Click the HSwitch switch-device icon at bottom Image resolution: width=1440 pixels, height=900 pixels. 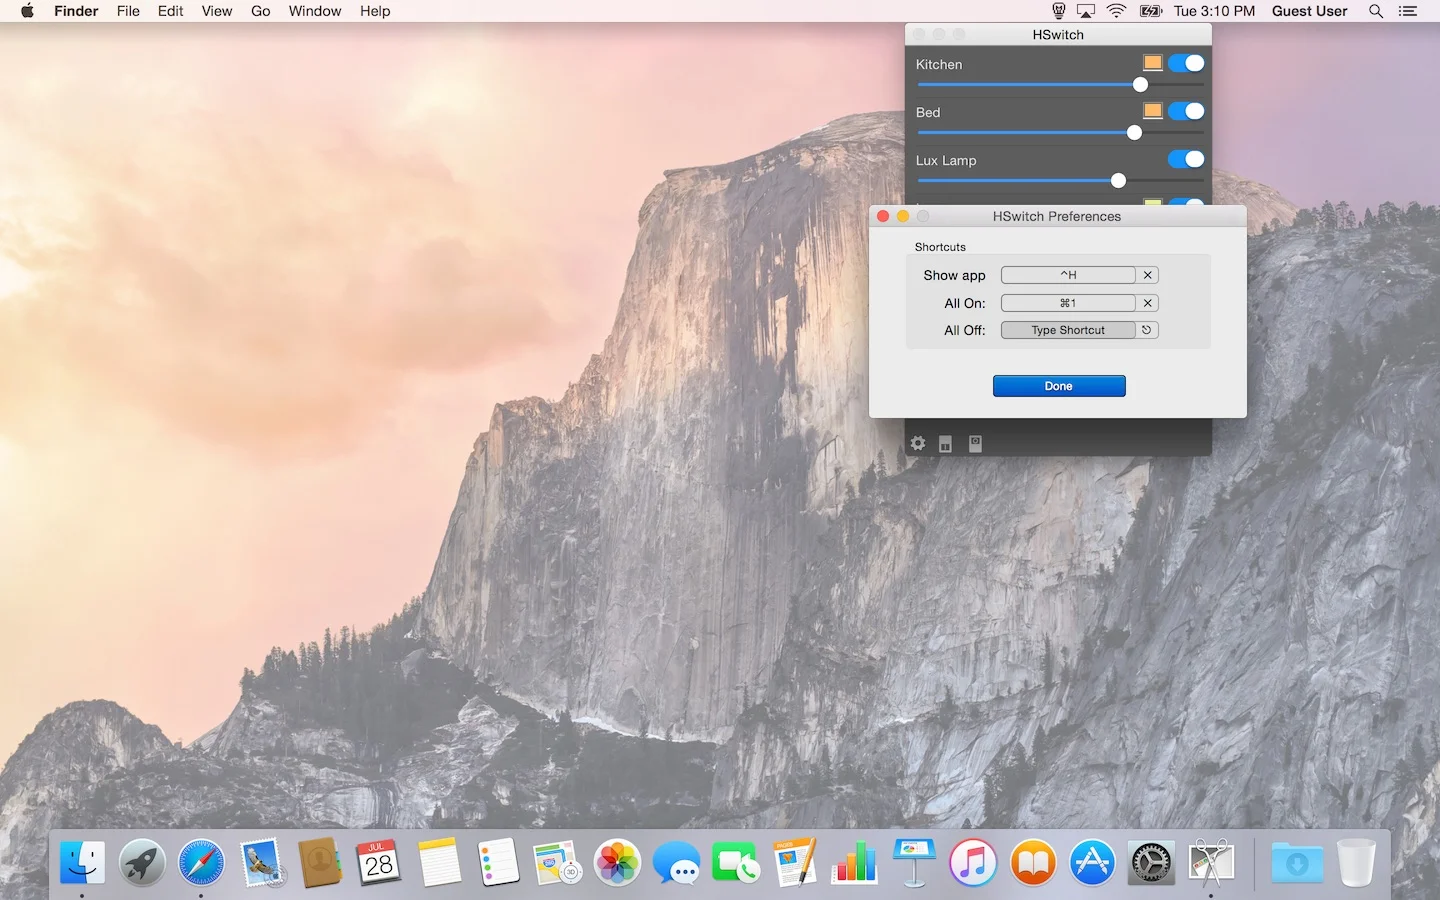[x=975, y=443]
